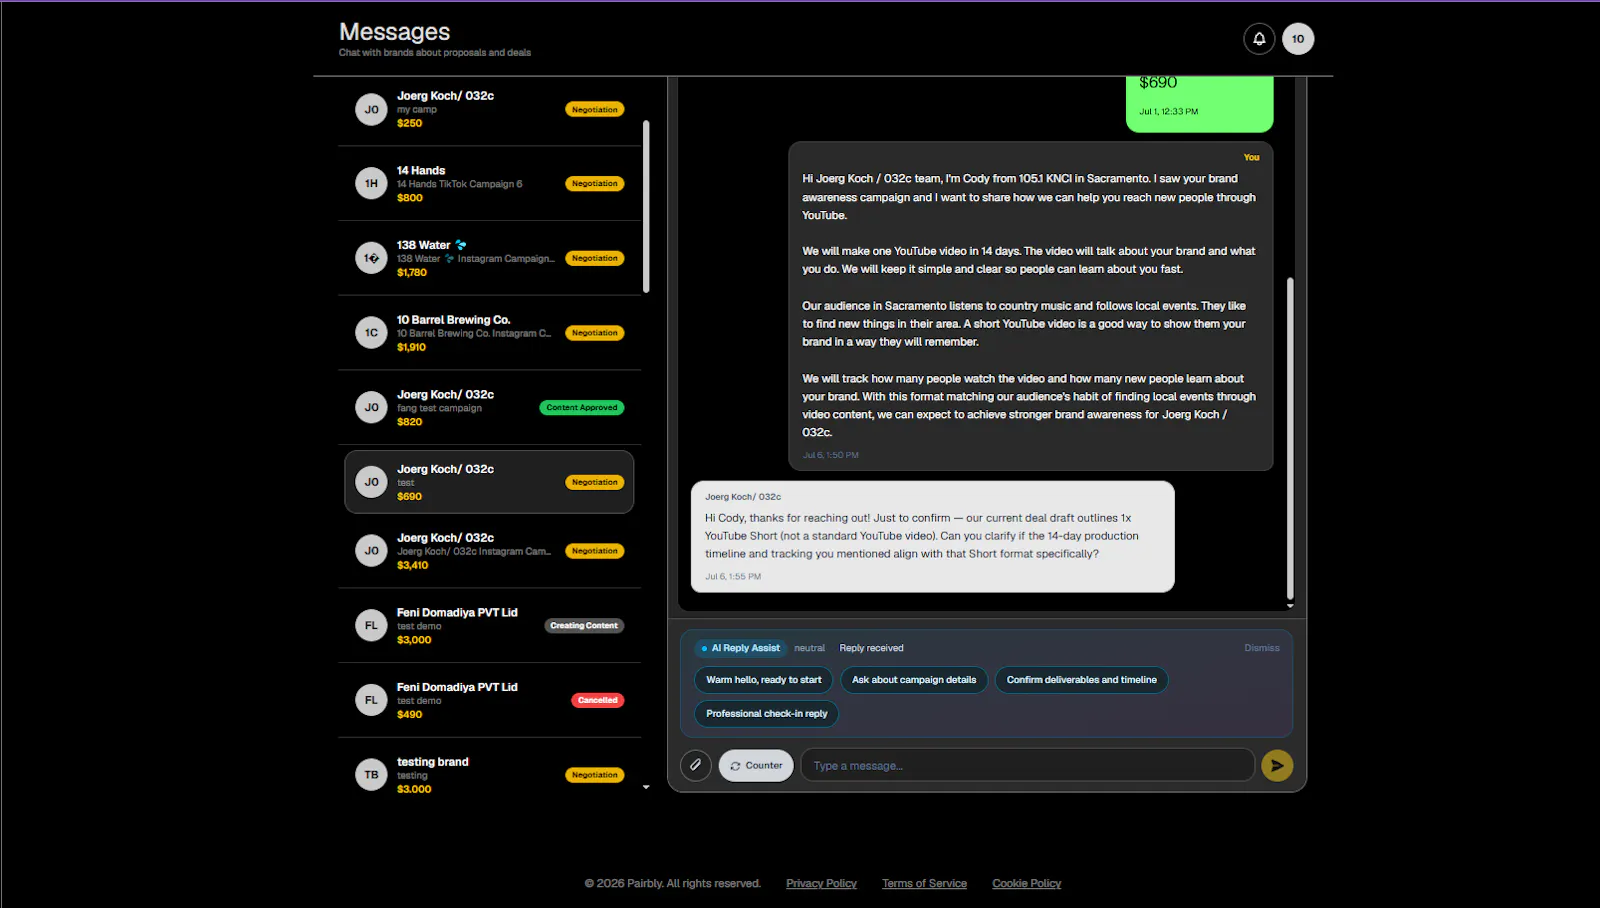The image size is (1600, 908).
Task: Select the Joerg Koch/032c test $690 conversation
Action: [x=489, y=482]
